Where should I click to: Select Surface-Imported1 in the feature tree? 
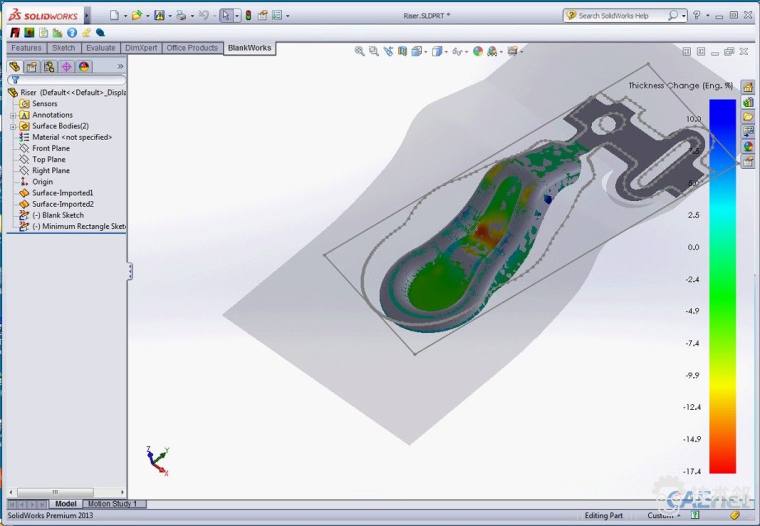pos(62,193)
